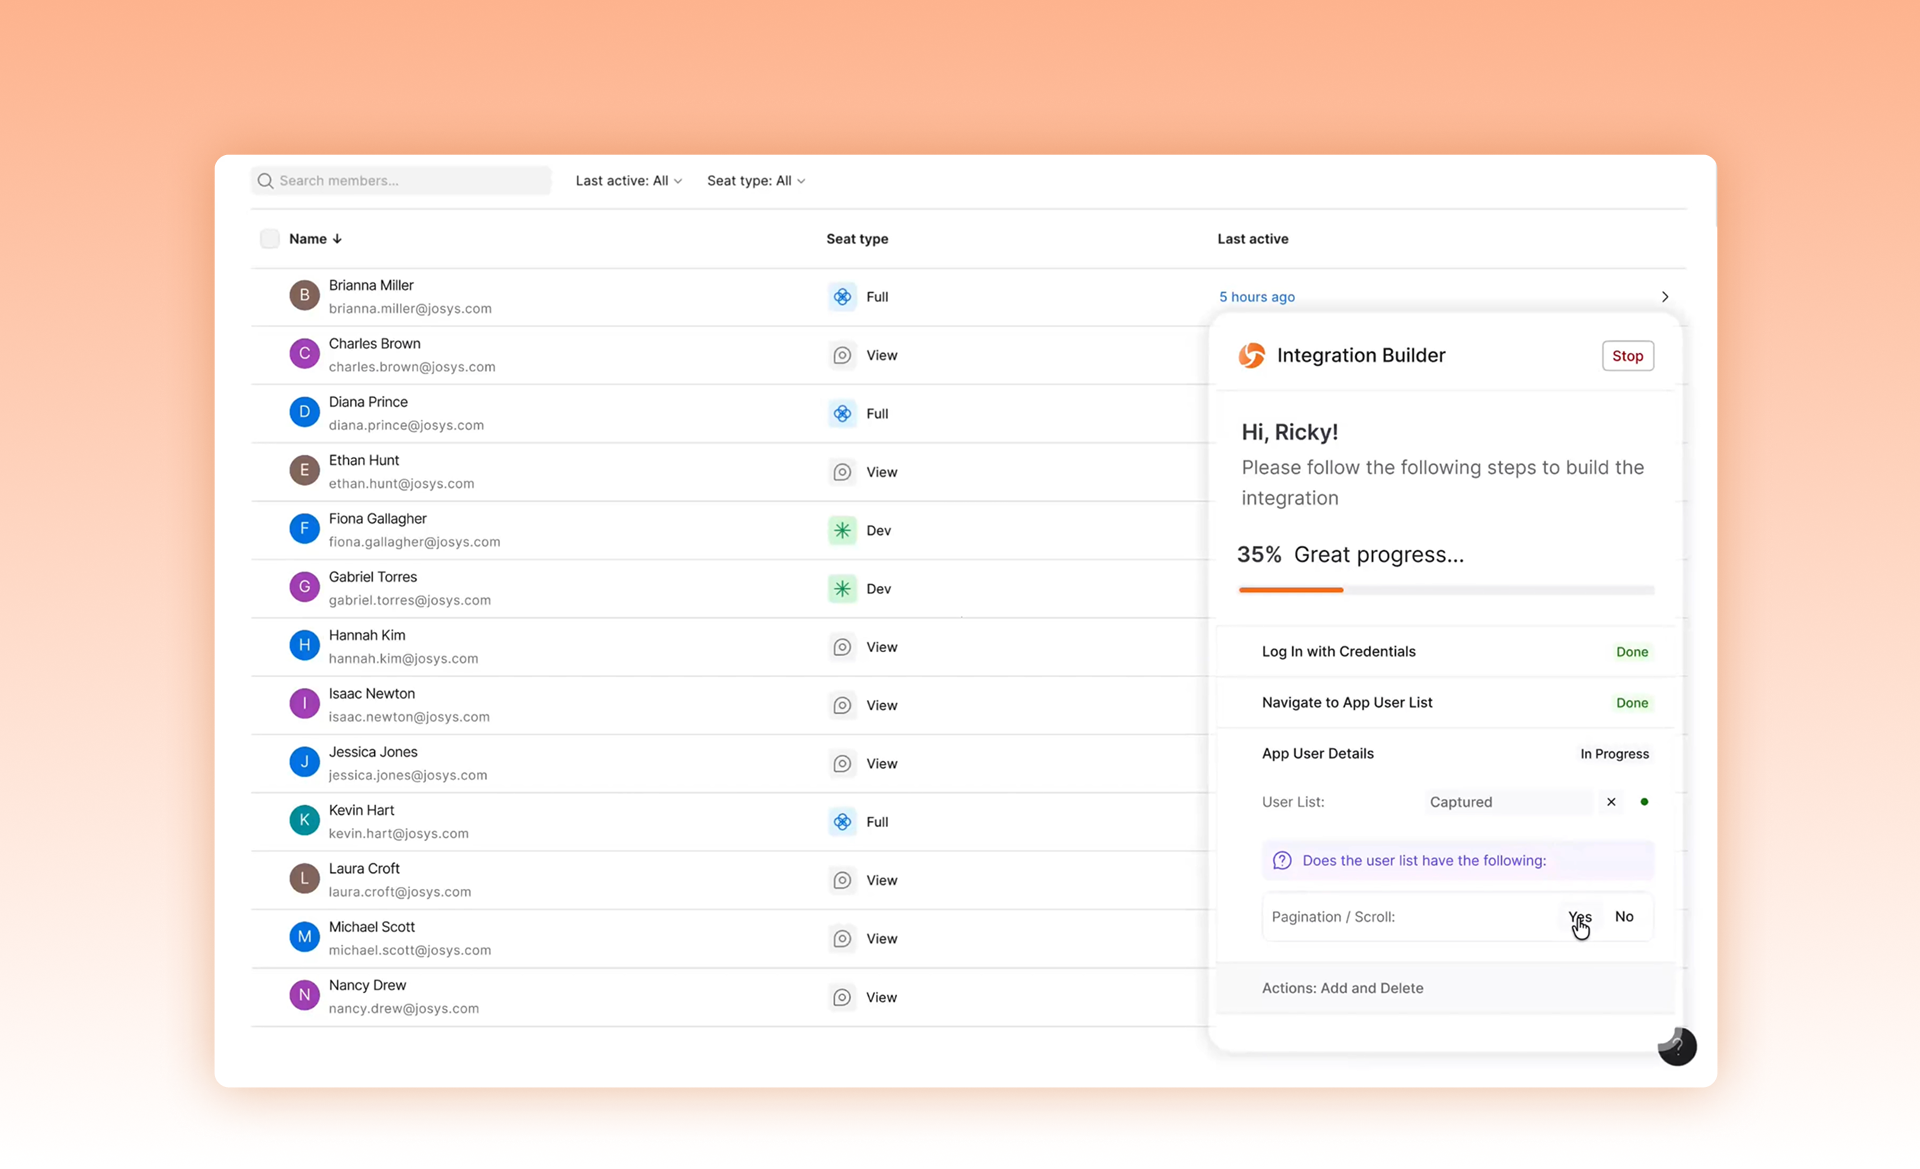Open the Seat type filter dropdown
Image resolution: width=1920 pixels, height=1169 pixels.
coord(755,181)
